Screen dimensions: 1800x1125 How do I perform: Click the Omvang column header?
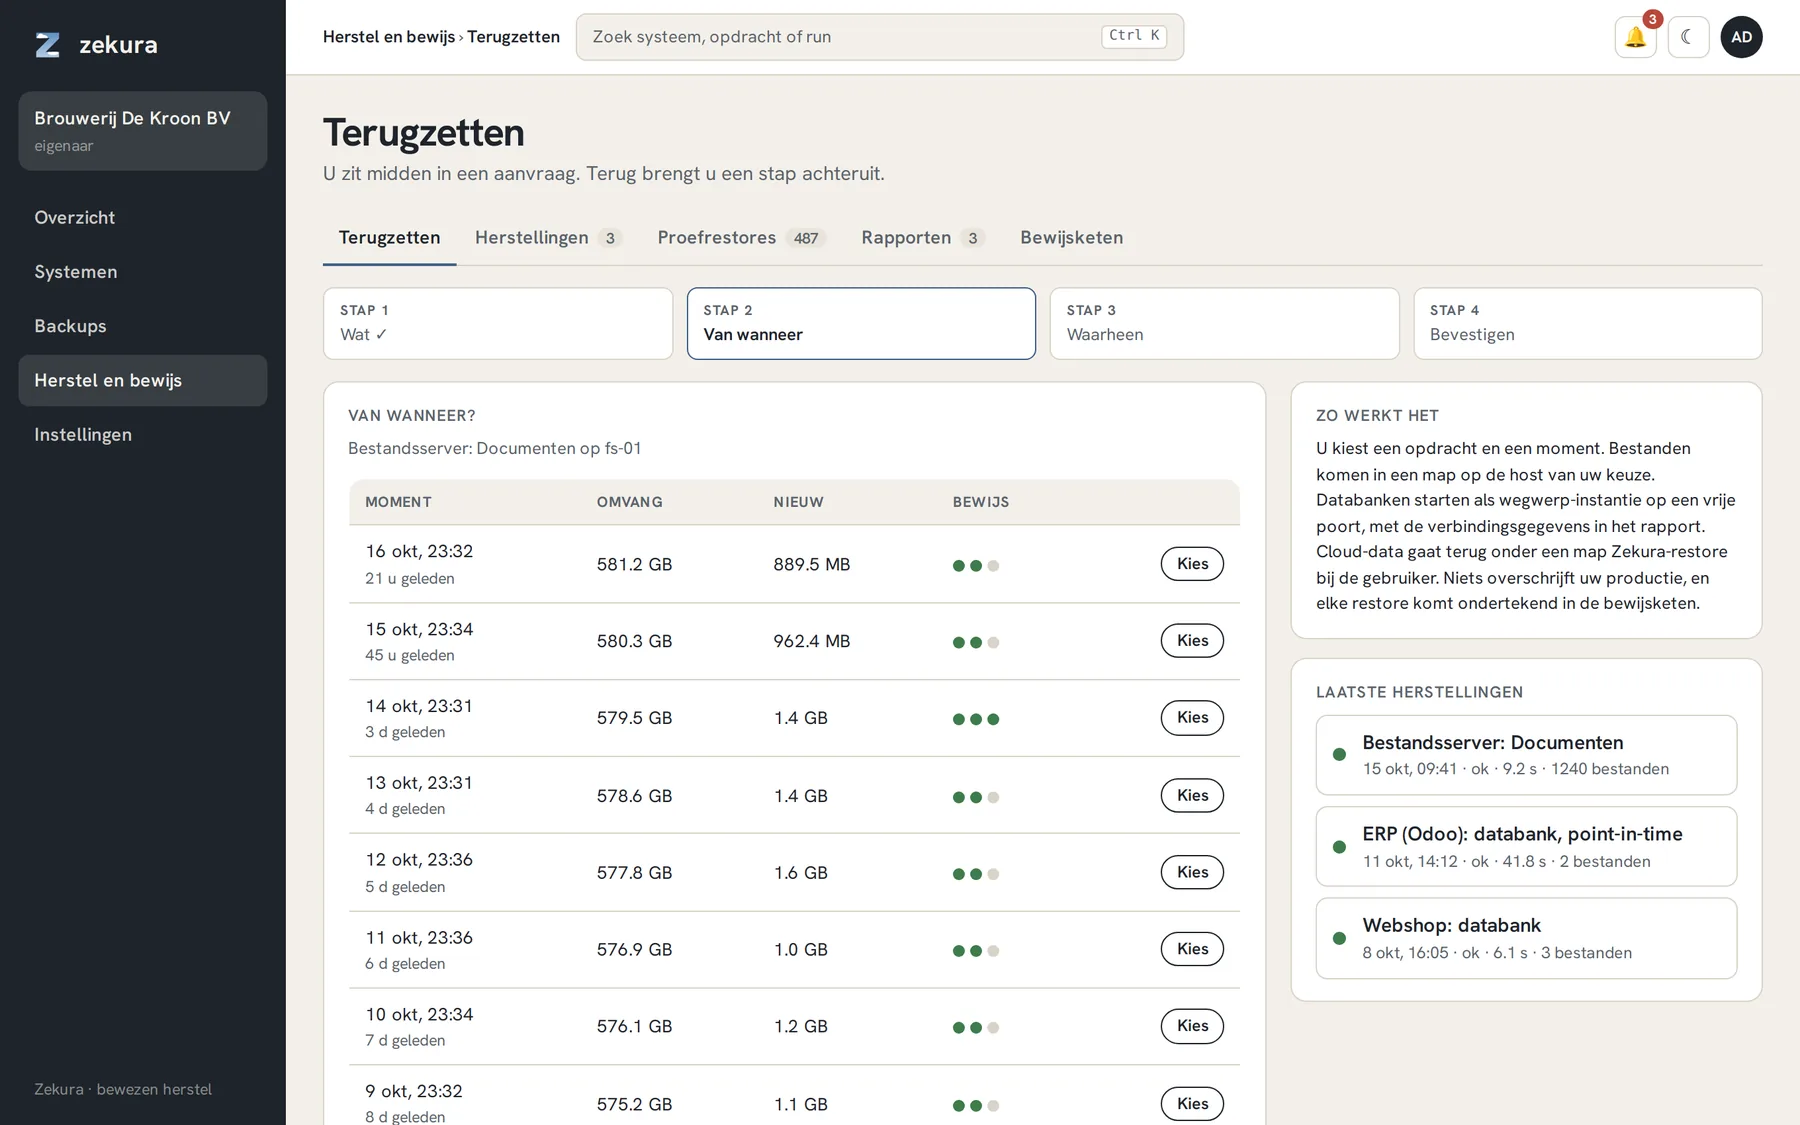coord(629,502)
